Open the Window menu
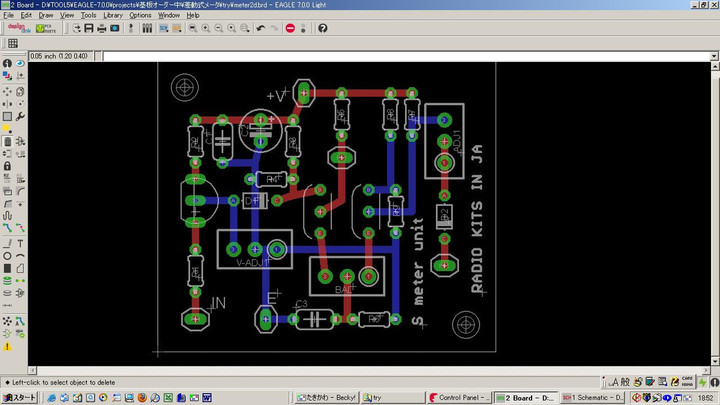720x405 pixels. [169, 16]
